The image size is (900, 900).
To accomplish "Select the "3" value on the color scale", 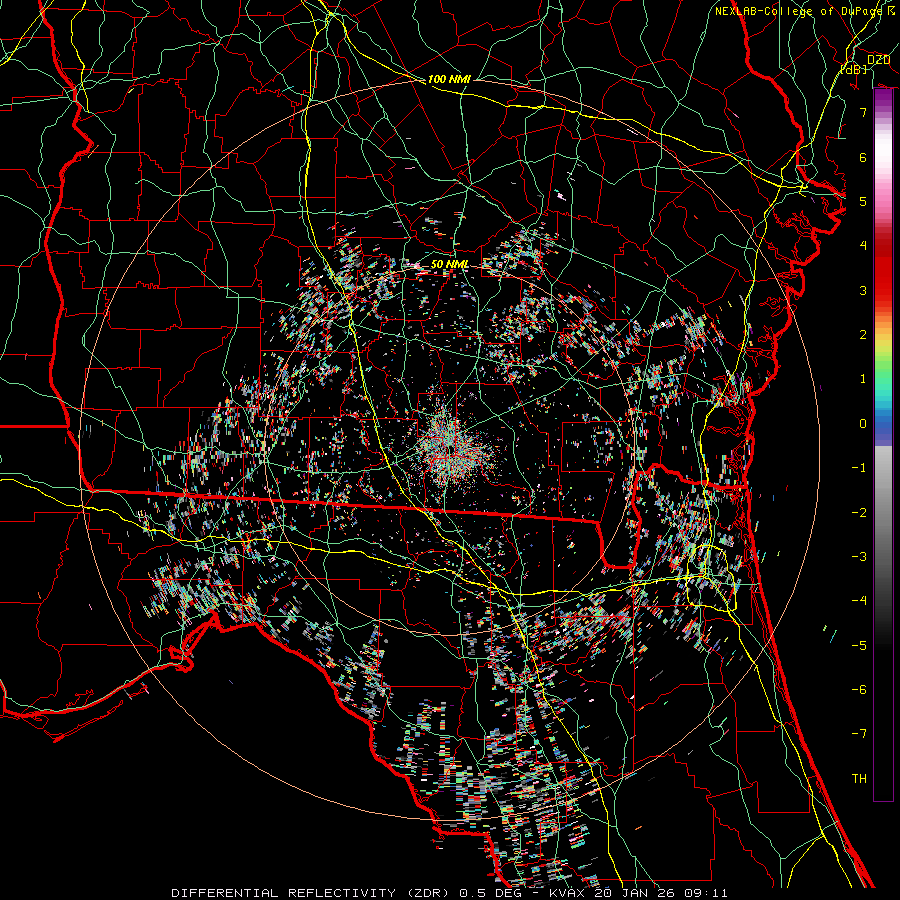I will point(863,290).
